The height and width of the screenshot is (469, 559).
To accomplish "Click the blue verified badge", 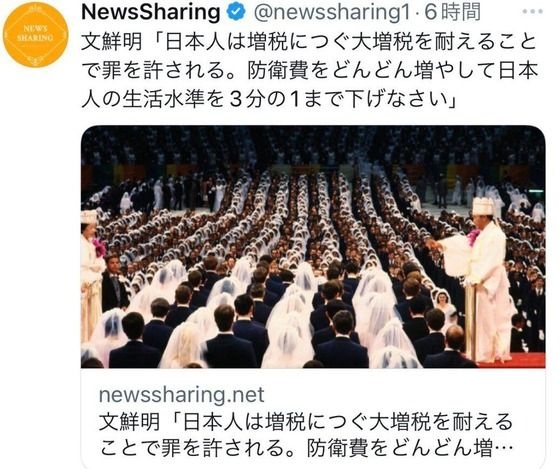I will pyautogui.click(x=237, y=13).
